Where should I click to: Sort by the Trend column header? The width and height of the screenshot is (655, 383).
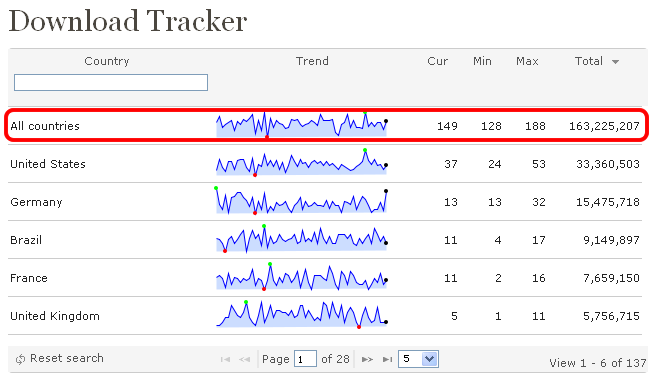tap(312, 61)
